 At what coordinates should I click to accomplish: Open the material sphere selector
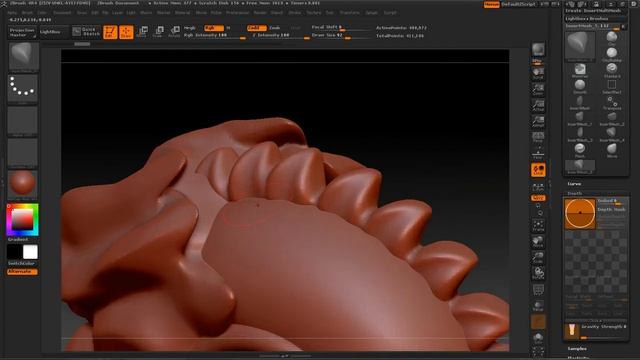point(22,184)
